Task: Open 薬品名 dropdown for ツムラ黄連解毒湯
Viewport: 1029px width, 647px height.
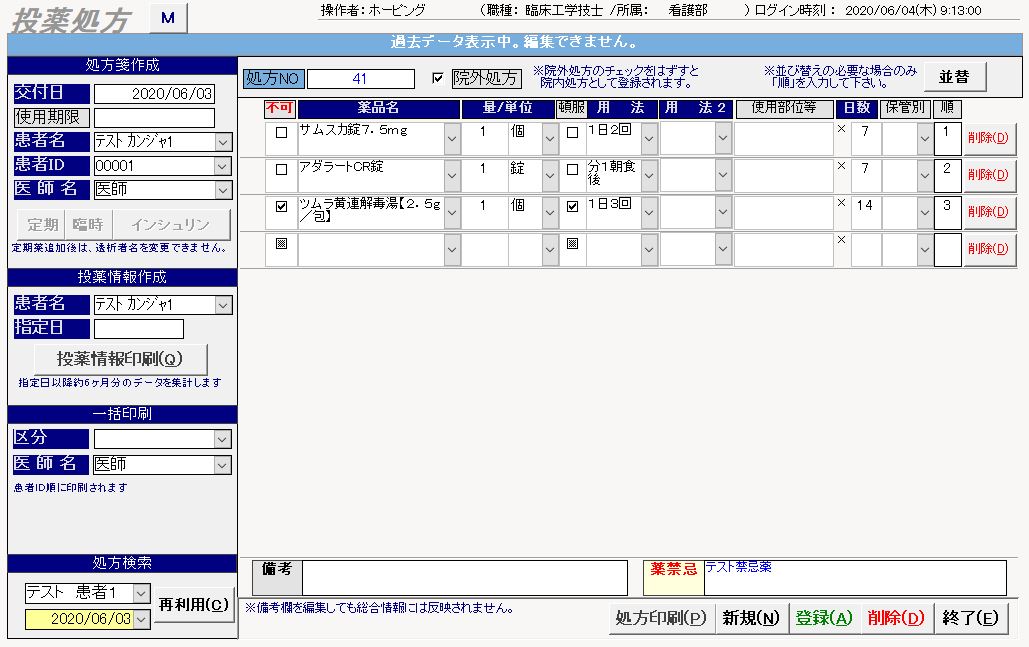Action: click(x=452, y=213)
